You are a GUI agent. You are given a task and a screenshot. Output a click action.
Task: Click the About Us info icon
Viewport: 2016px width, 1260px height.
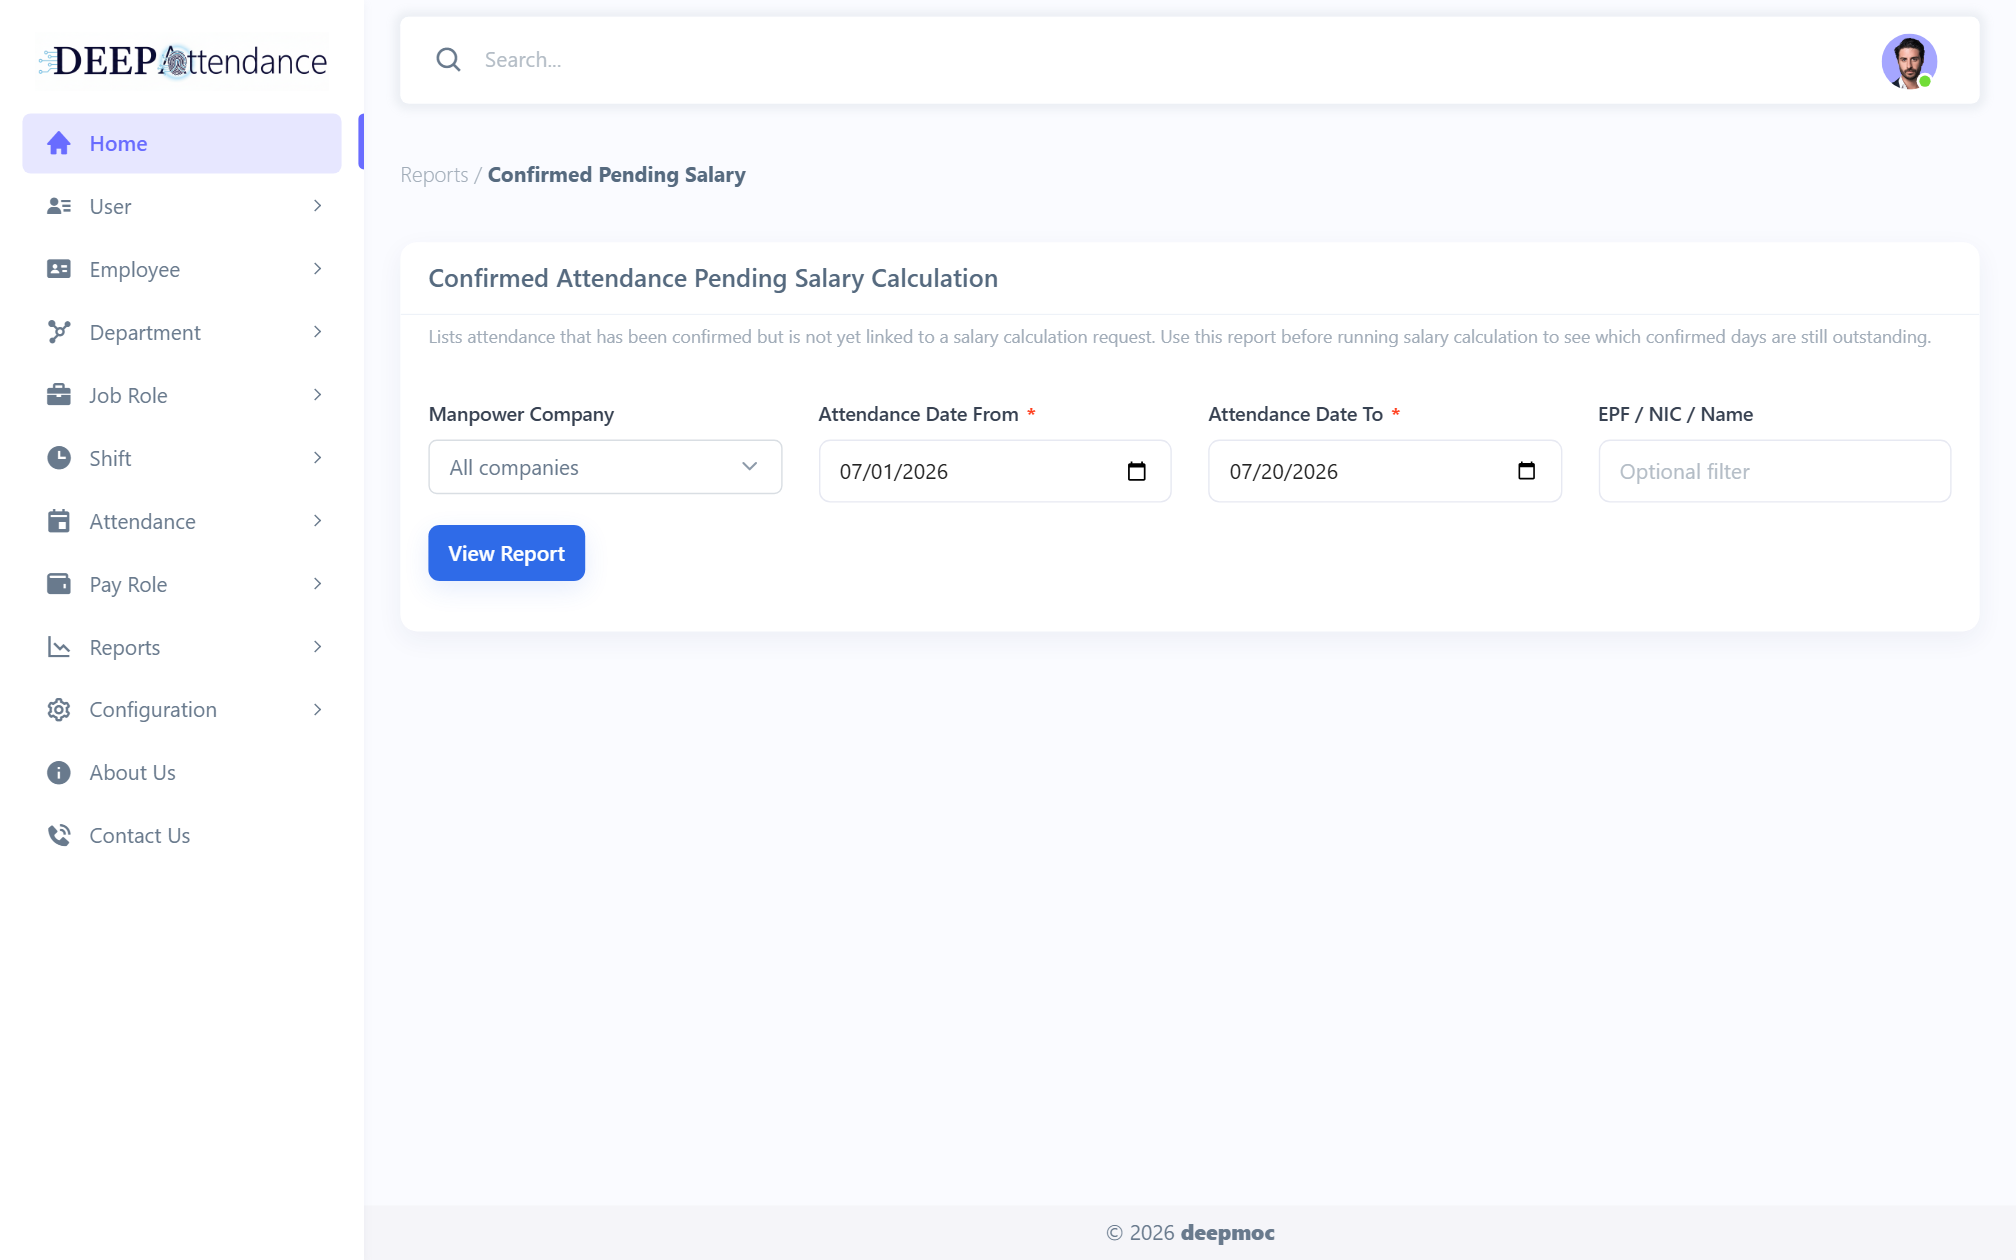(x=59, y=773)
